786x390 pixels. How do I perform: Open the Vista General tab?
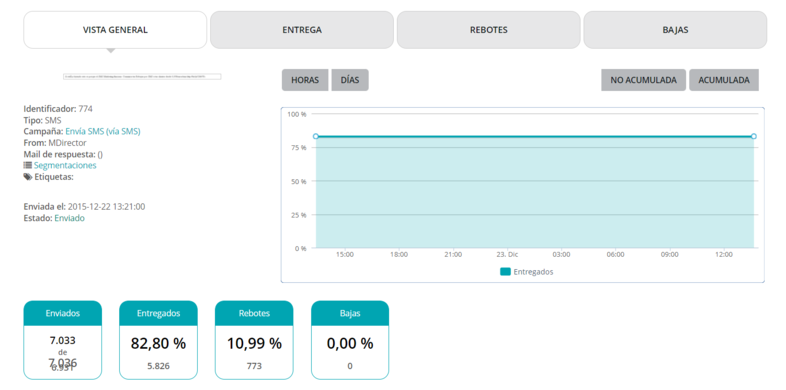point(115,30)
